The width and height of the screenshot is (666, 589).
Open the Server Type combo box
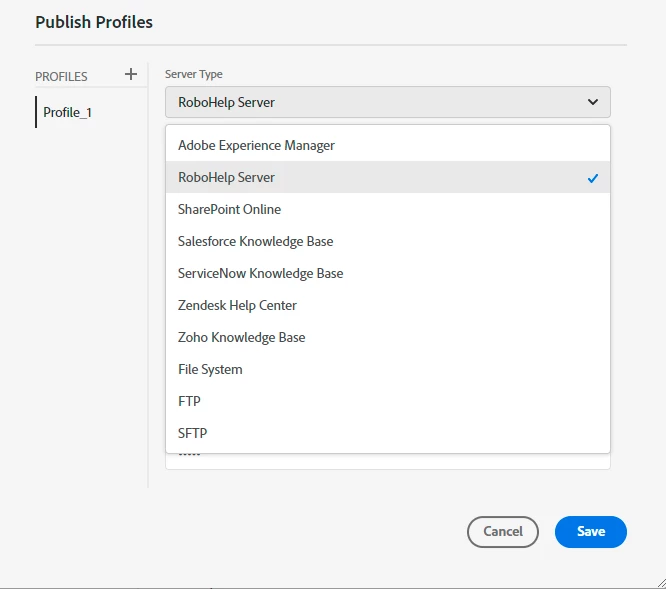pos(387,102)
